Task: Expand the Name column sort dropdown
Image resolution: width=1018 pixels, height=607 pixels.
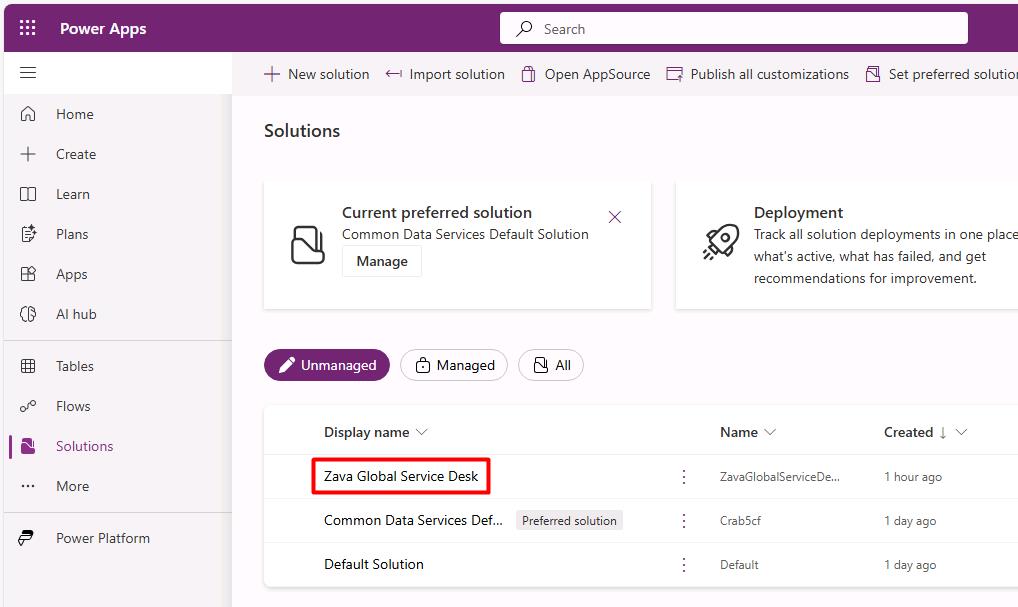Action: (770, 432)
